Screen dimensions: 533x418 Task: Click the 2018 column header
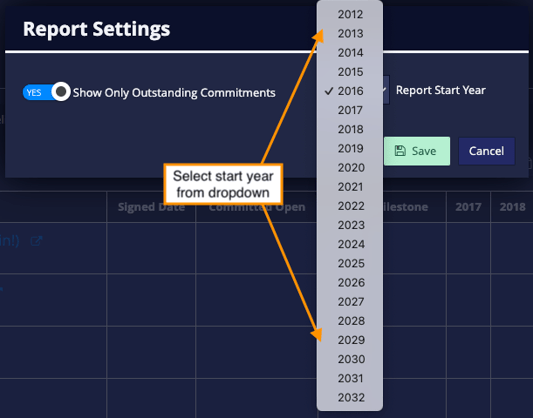(x=512, y=207)
